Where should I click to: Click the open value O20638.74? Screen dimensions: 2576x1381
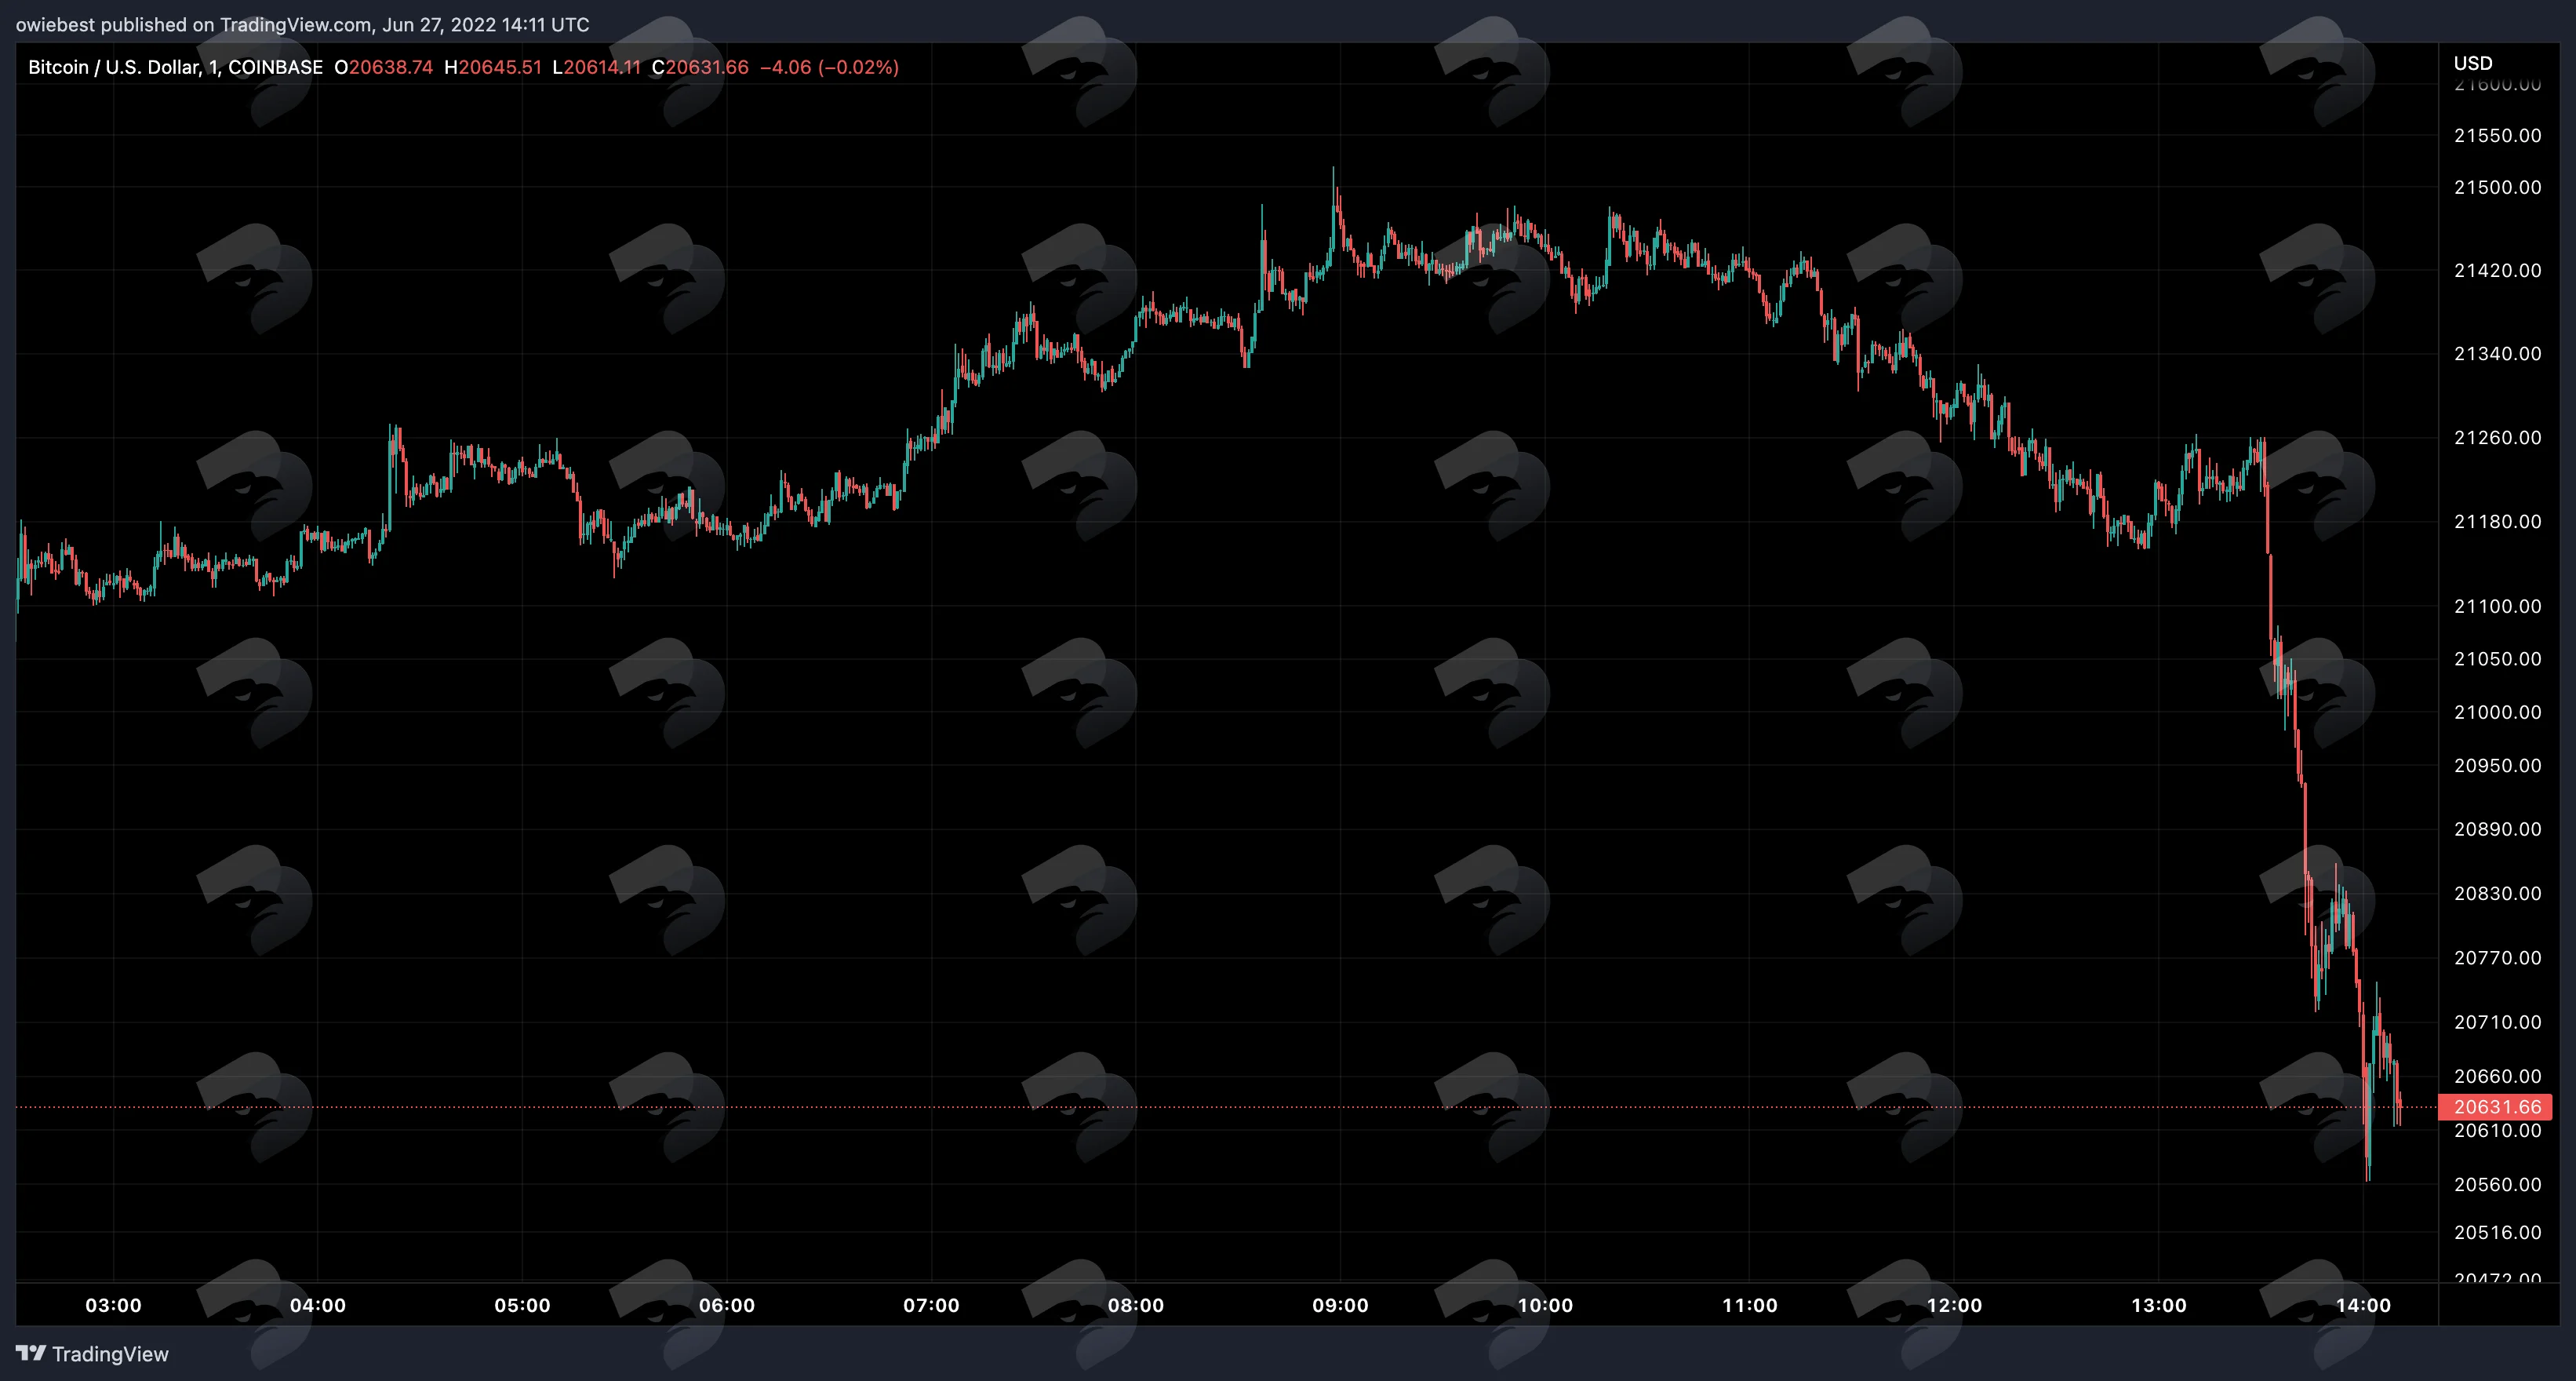coord(383,67)
